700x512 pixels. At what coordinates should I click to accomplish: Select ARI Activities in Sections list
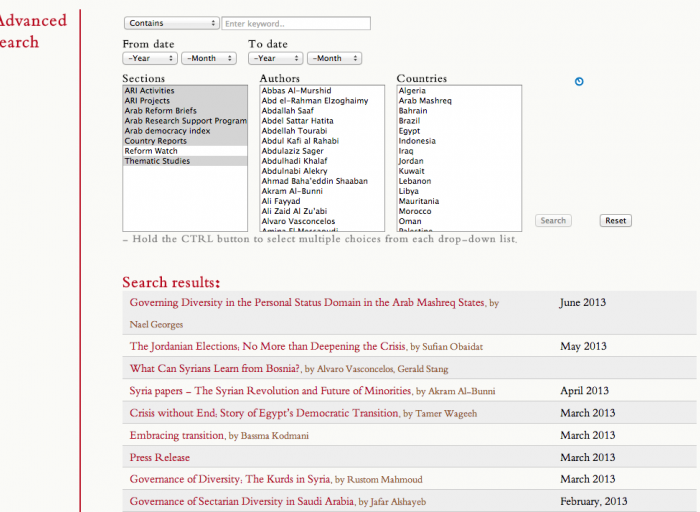pyautogui.click(x=149, y=91)
